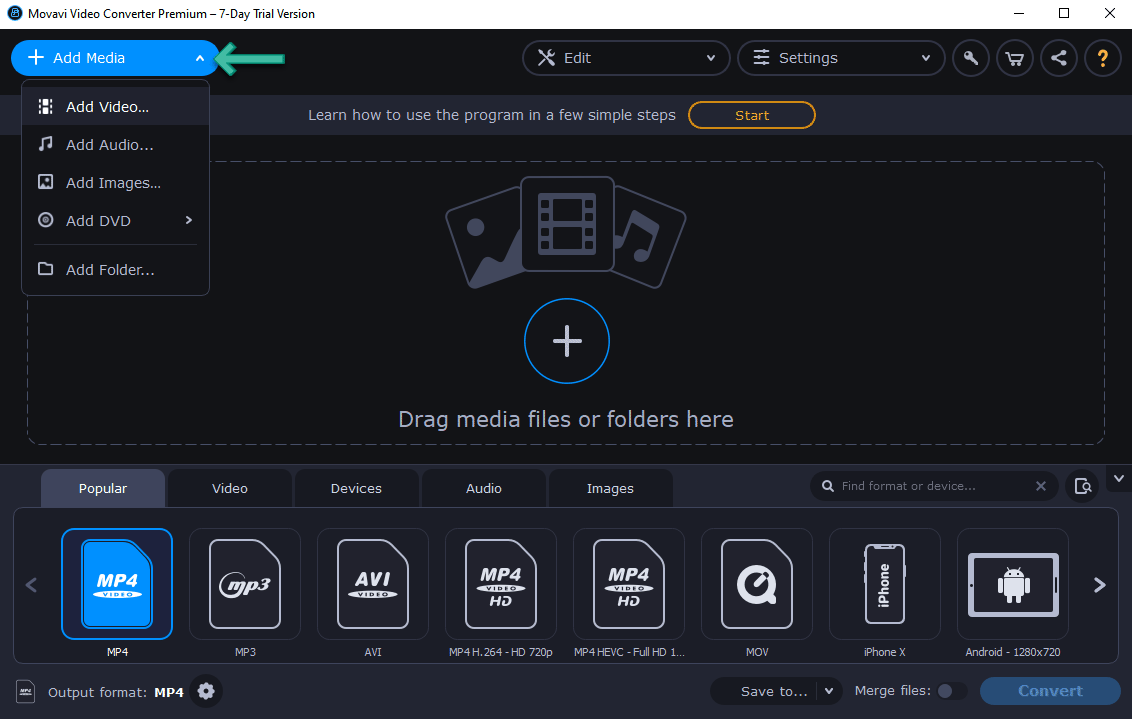Switch to the Popular tab
The width and height of the screenshot is (1132, 719).
coord(103,489)
